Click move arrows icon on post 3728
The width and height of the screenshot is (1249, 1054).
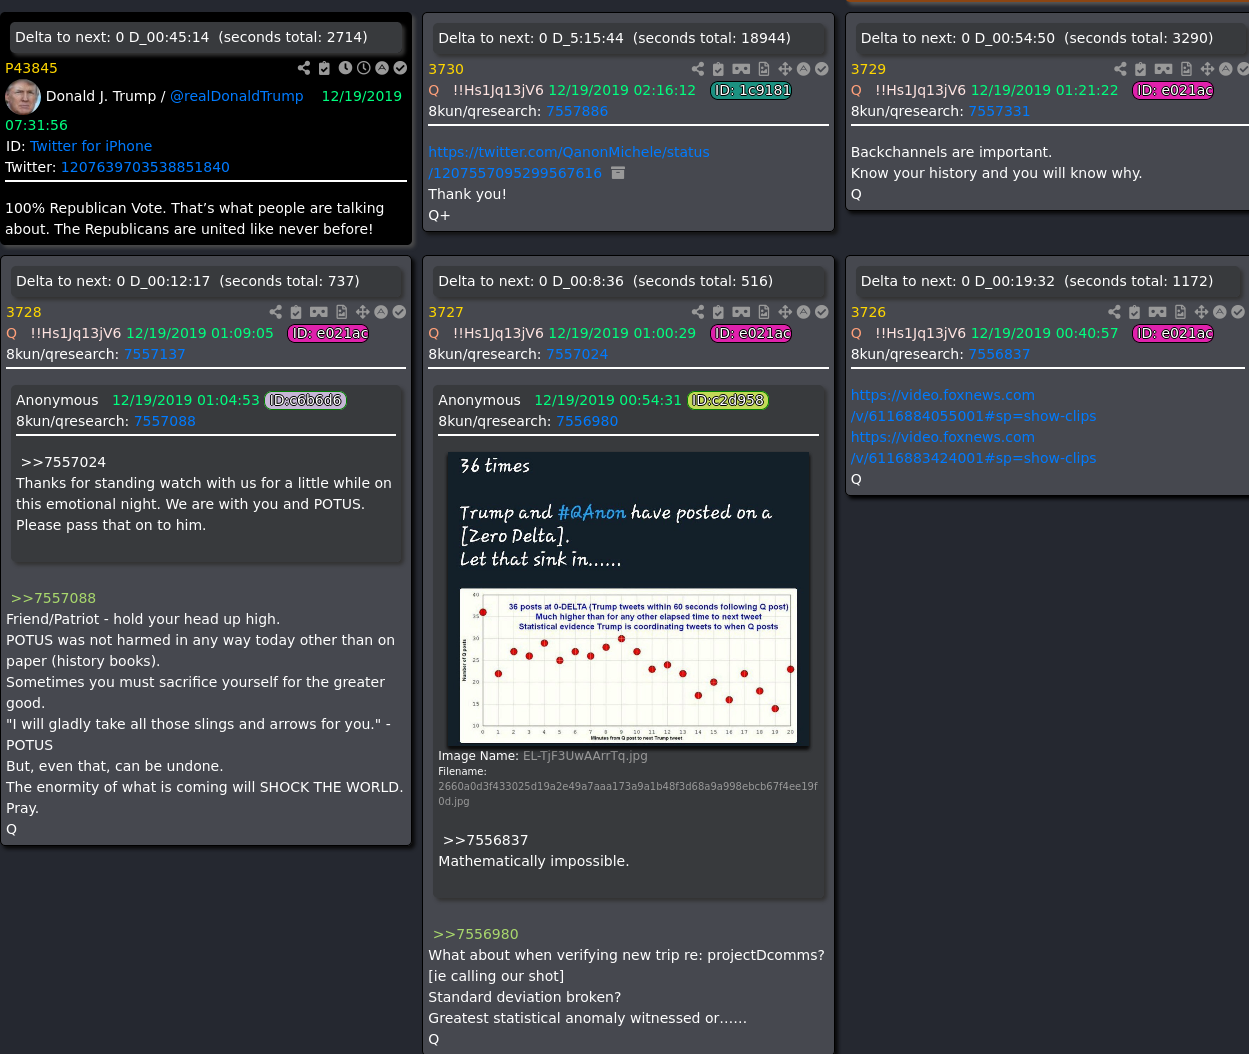tap(363, 312)
